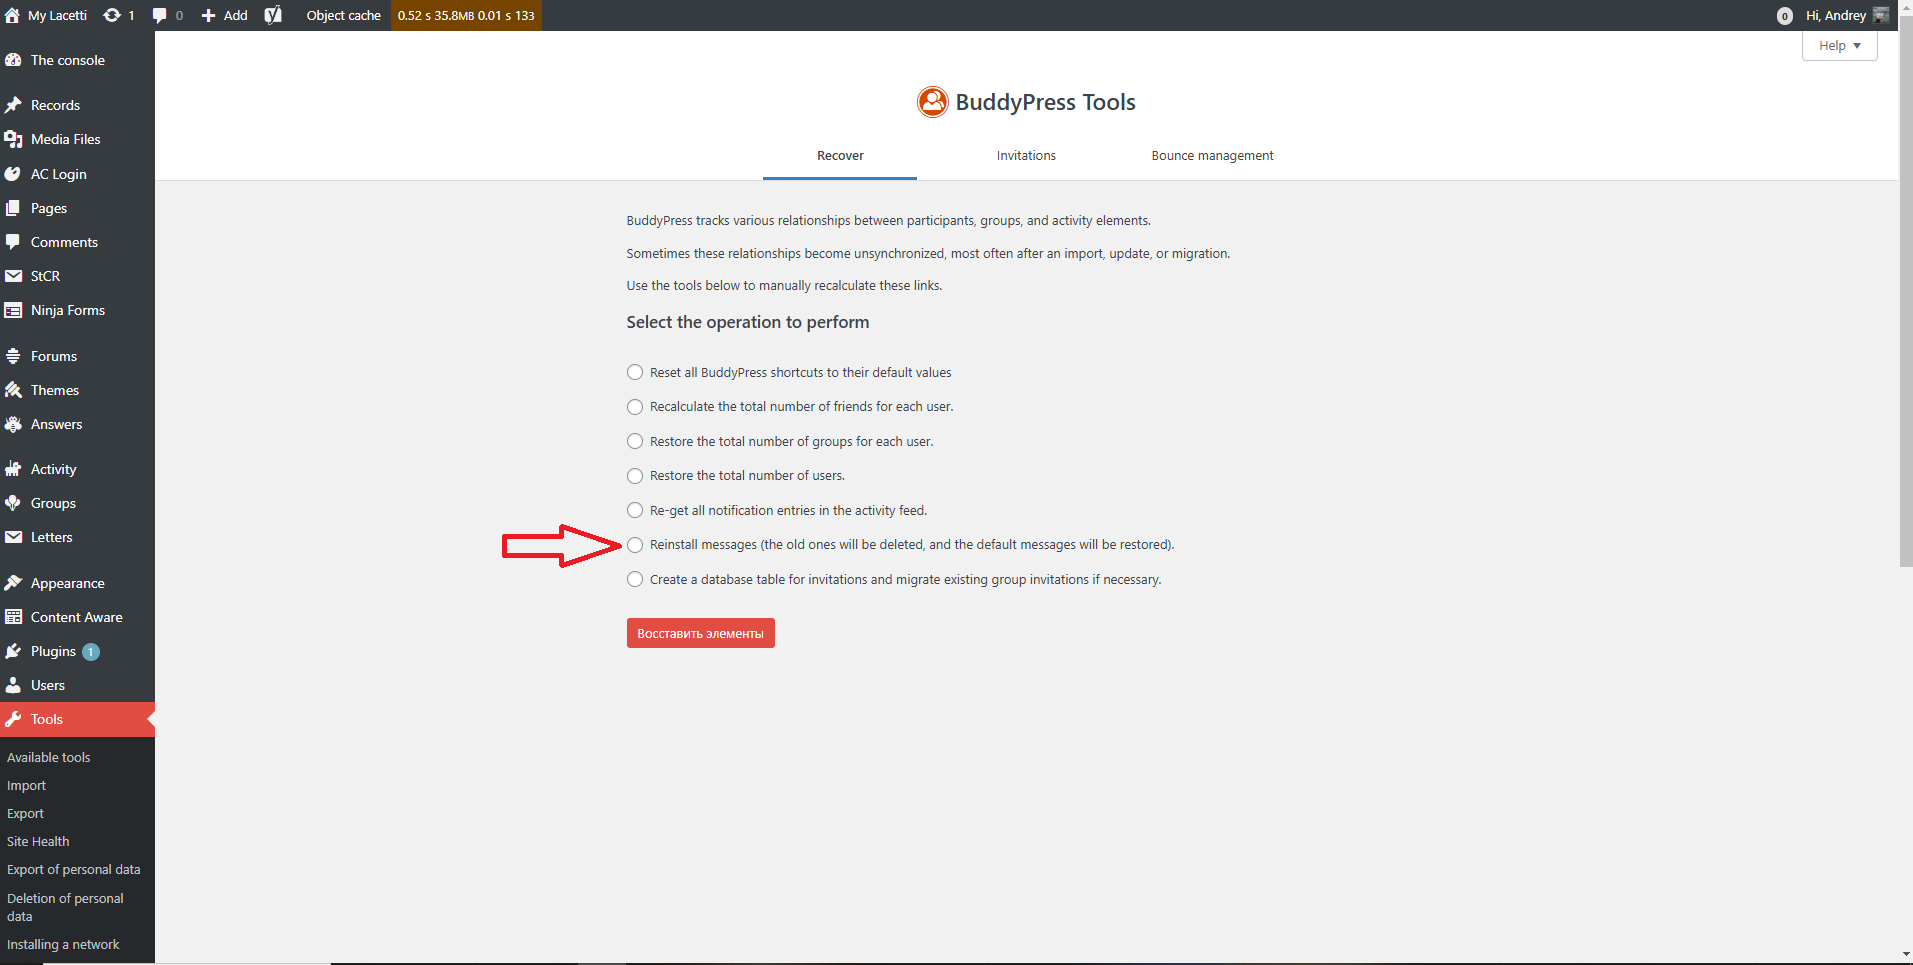Click the red Восставить элементы button

(700, 633)
